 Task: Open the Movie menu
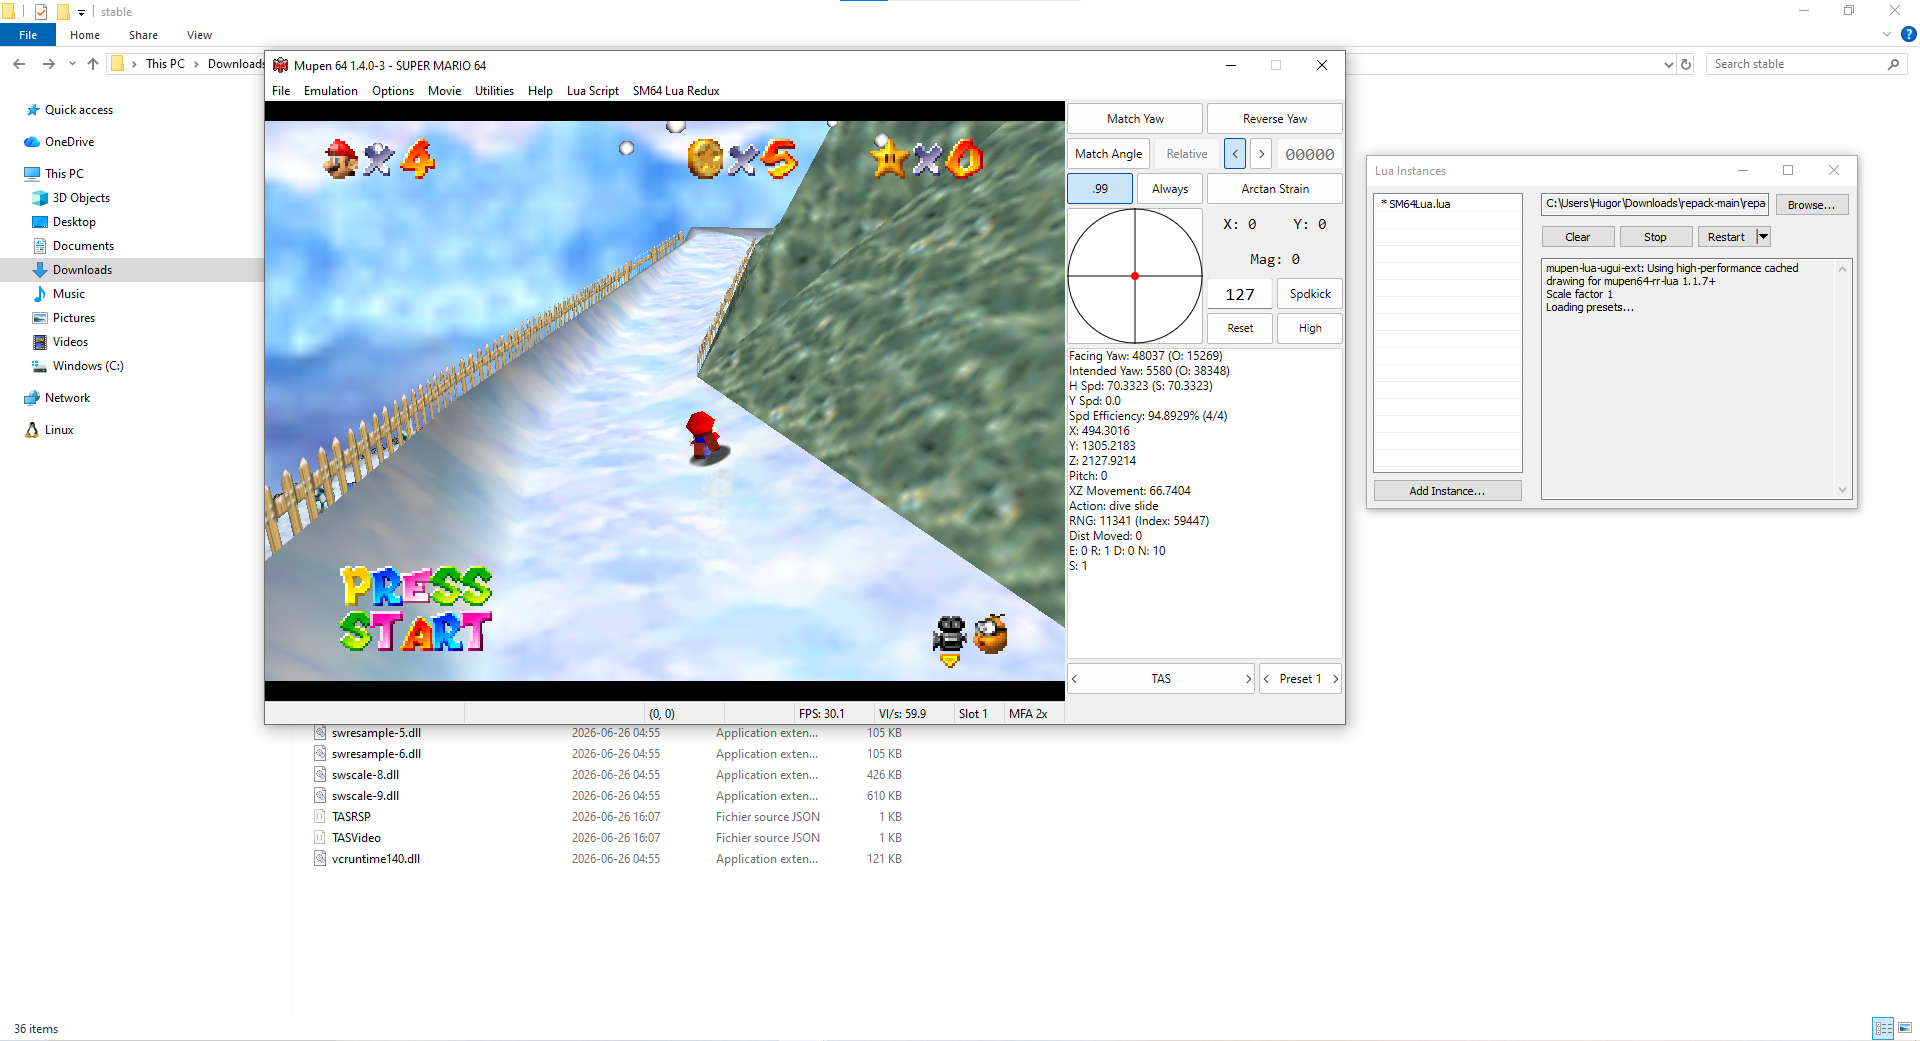pyautogui.click(x=444, y=91)
